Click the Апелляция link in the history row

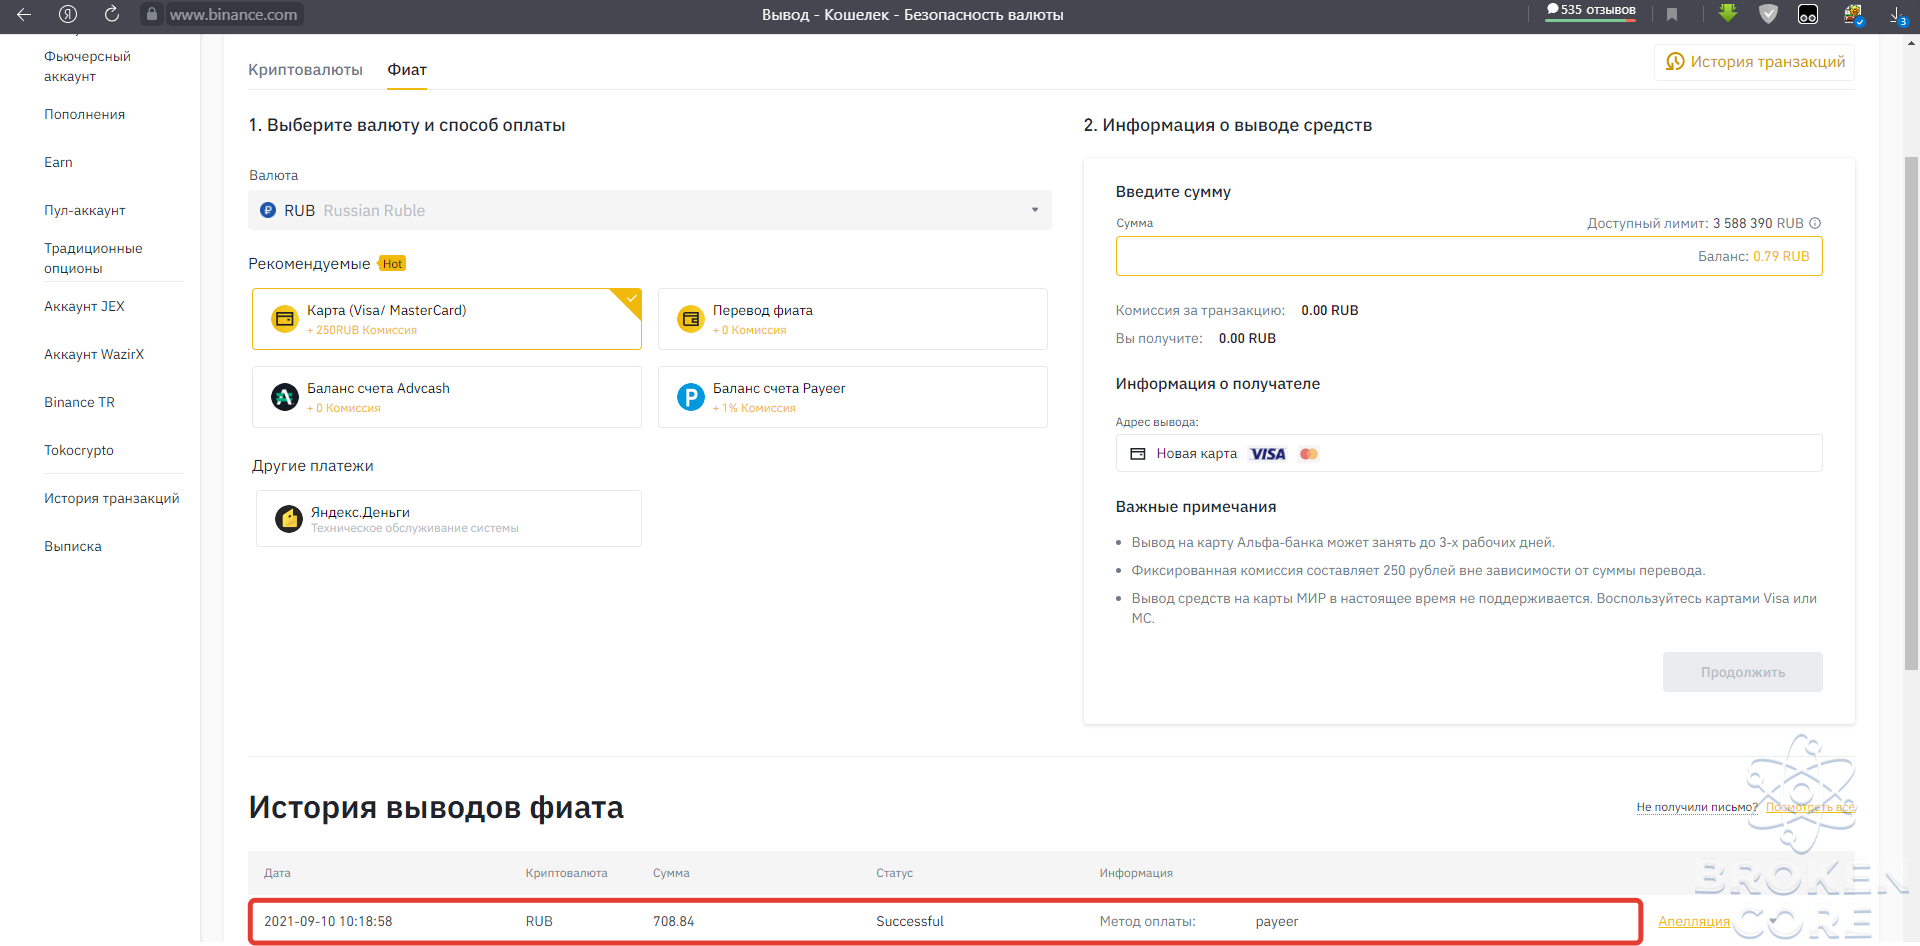tap(1694, 921)
